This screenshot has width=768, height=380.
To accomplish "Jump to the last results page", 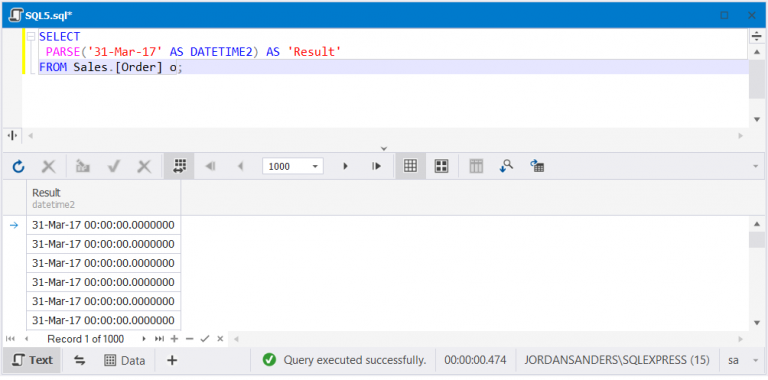I will [x=376, y=166].
